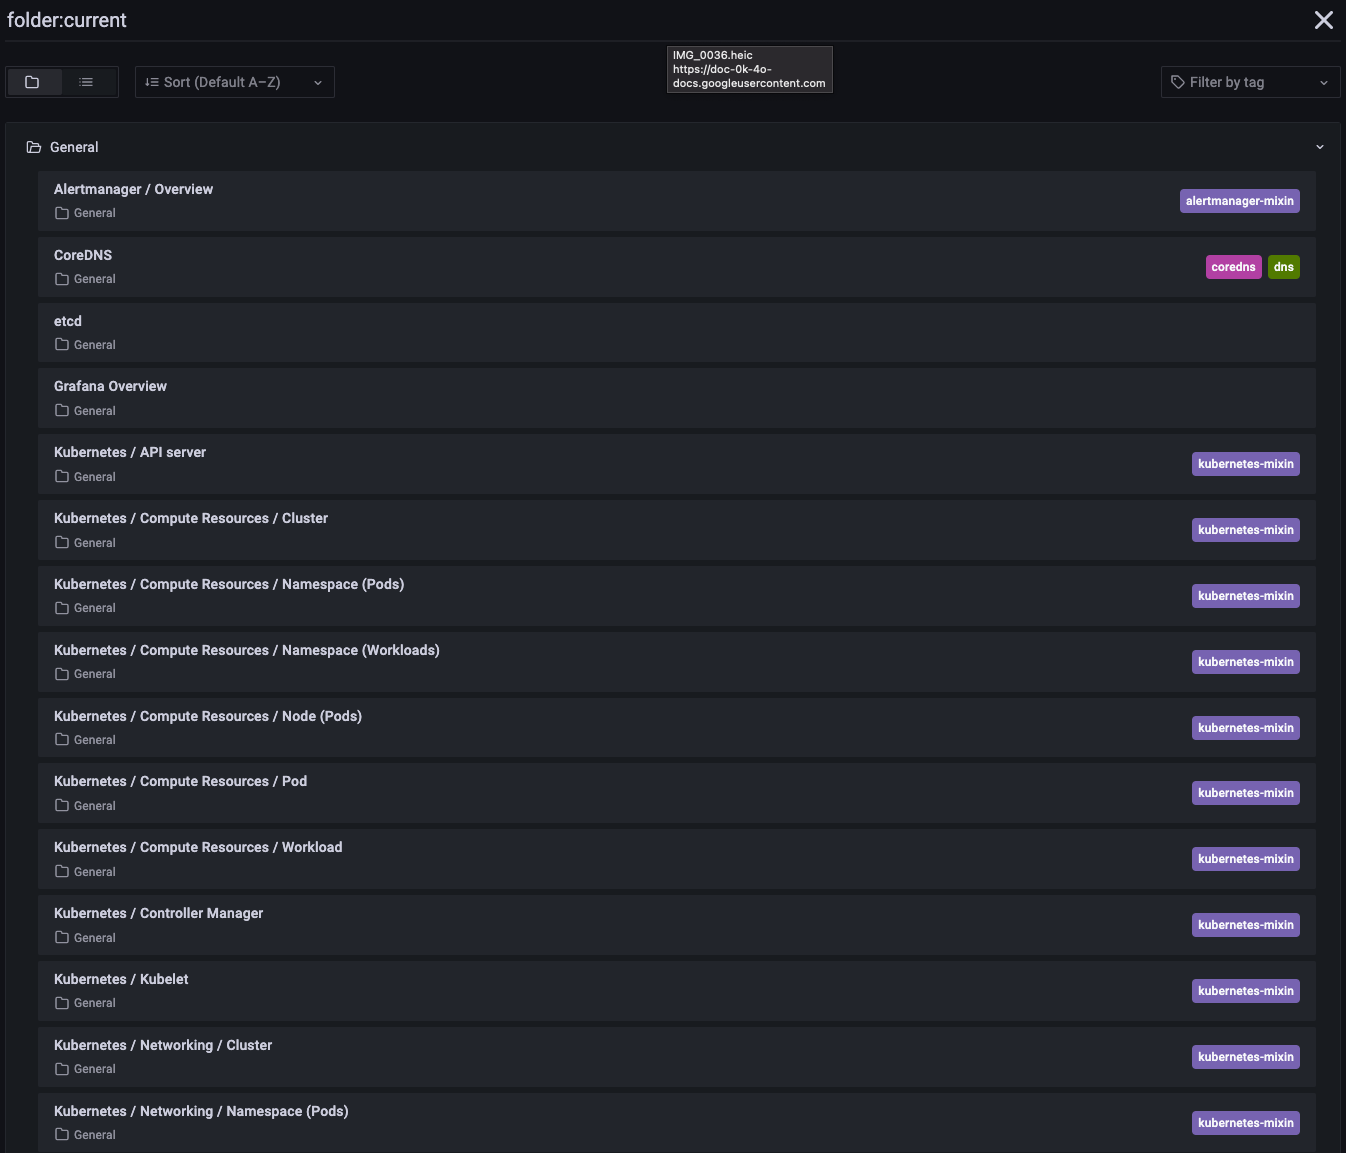Open the CoreDNS dashboard

[83, 255]
